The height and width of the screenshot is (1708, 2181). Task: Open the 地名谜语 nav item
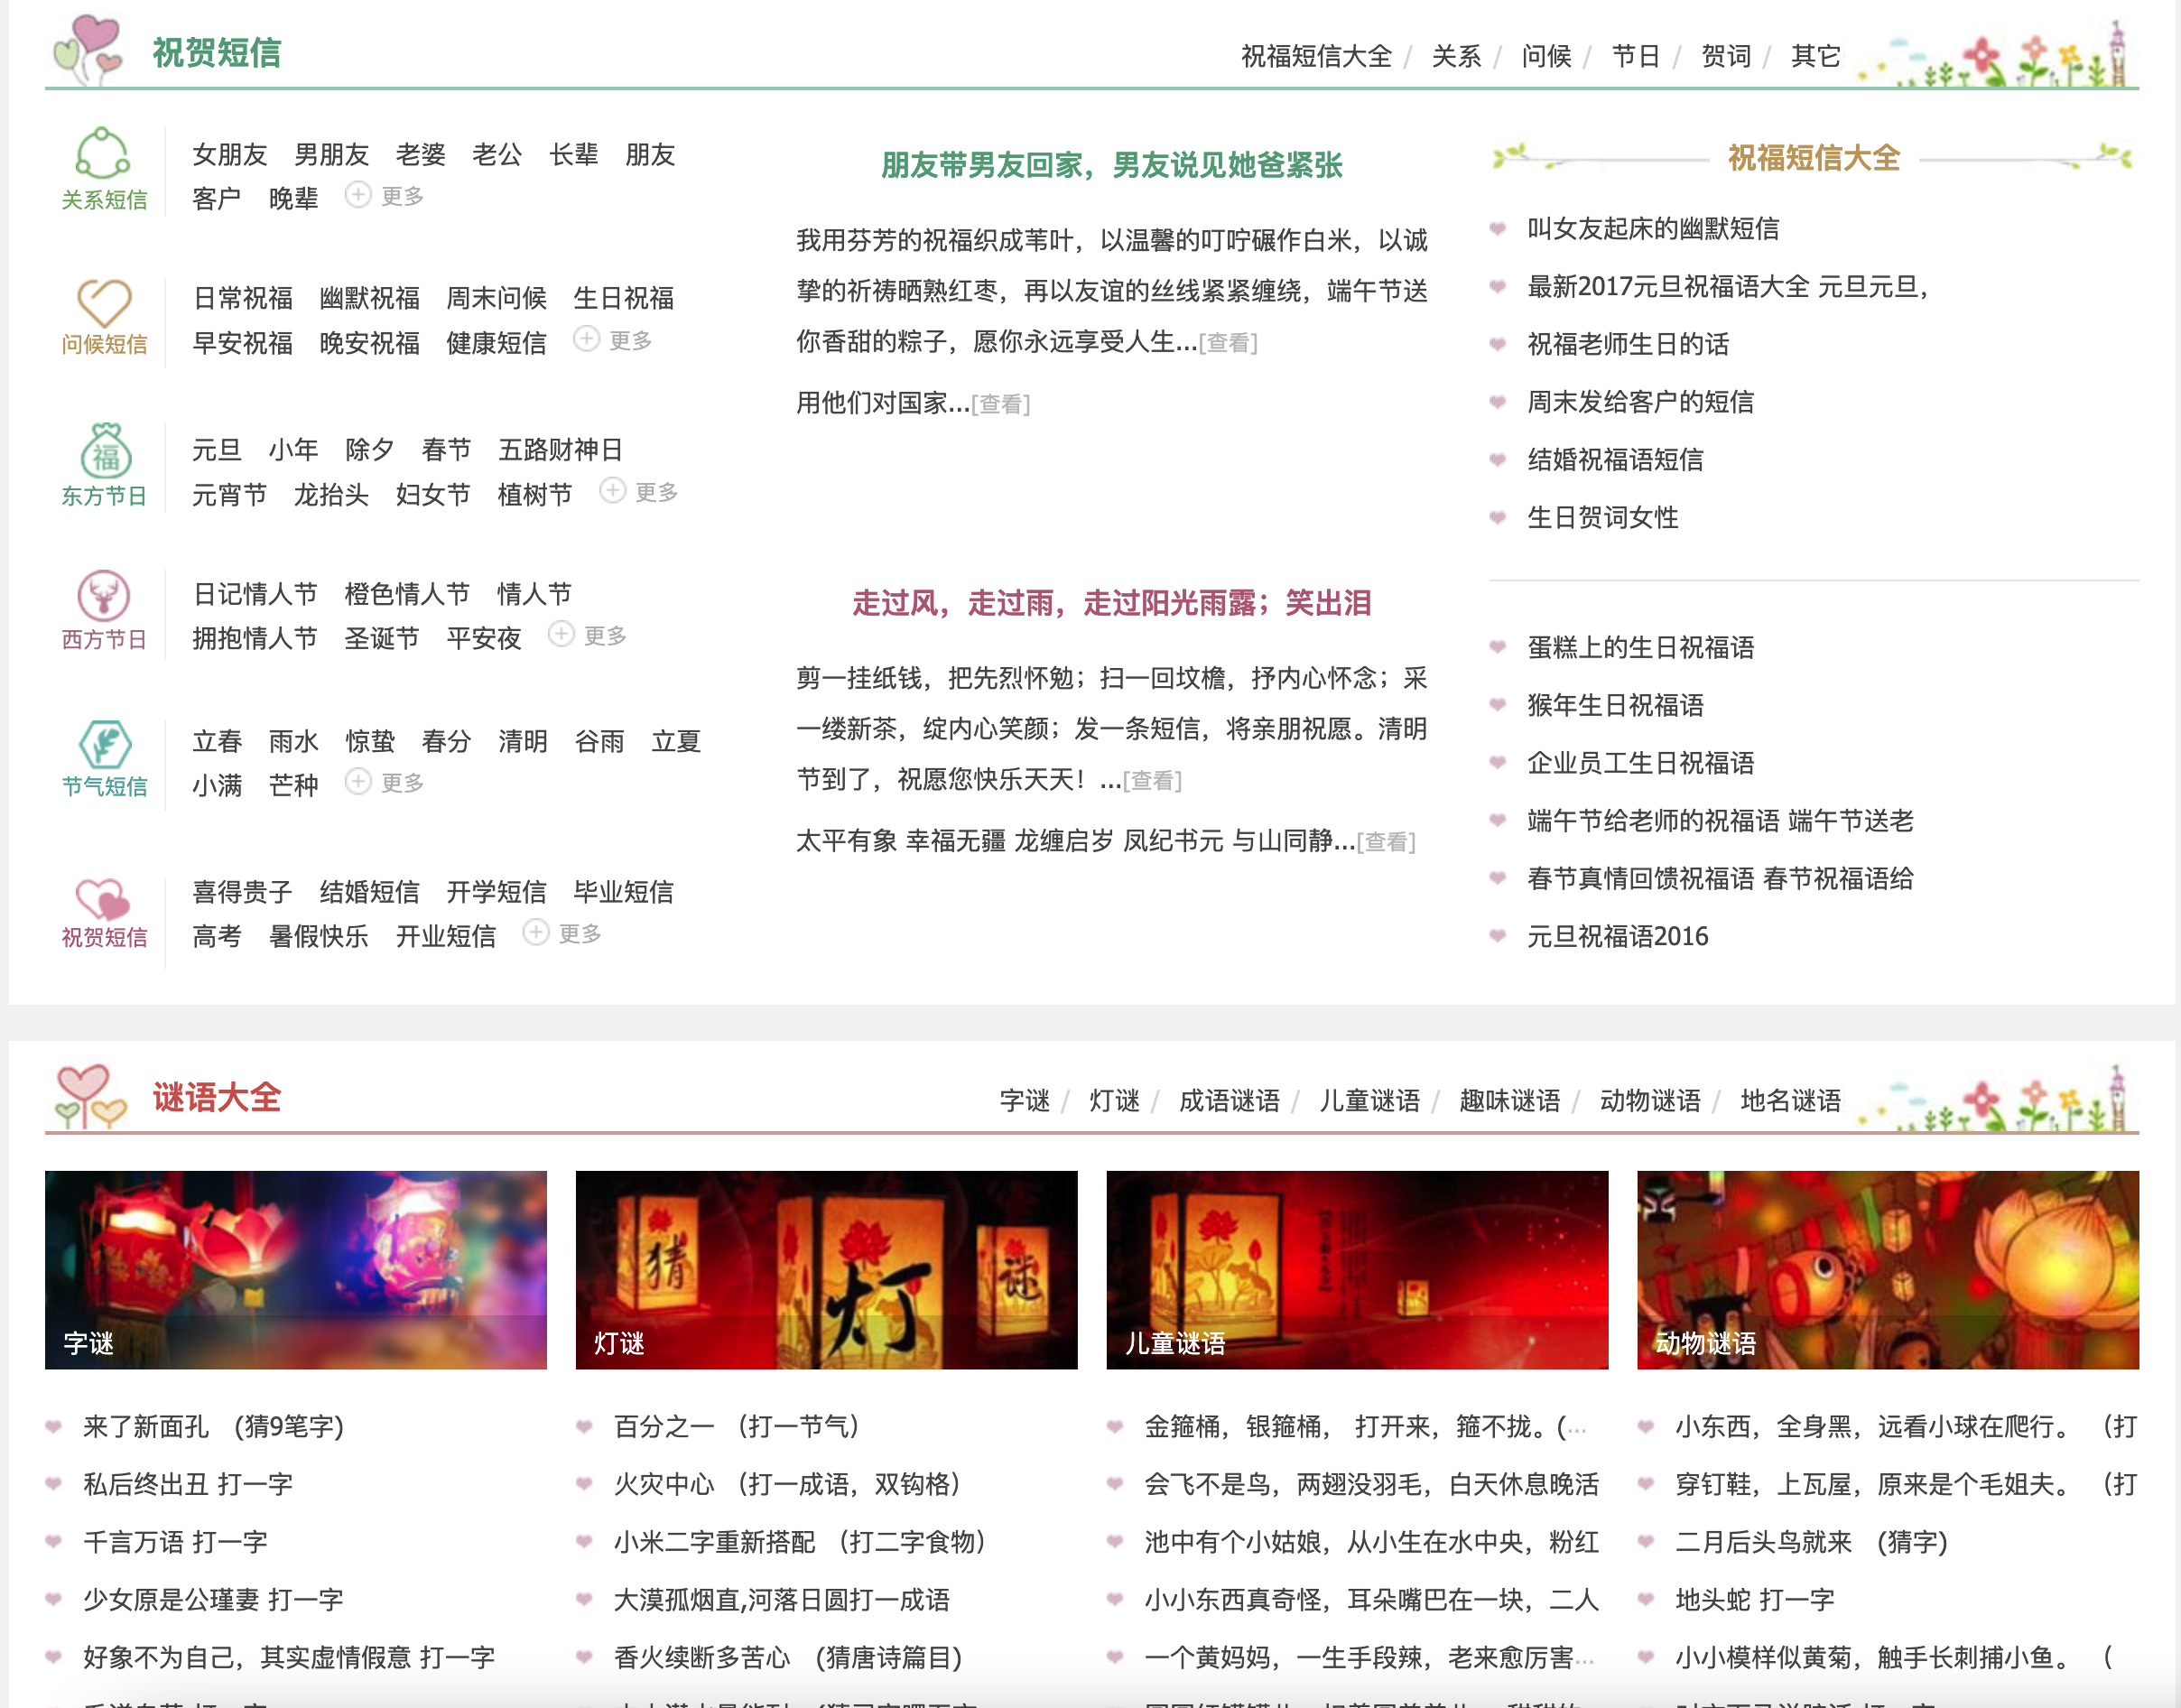[1790, 1100]
